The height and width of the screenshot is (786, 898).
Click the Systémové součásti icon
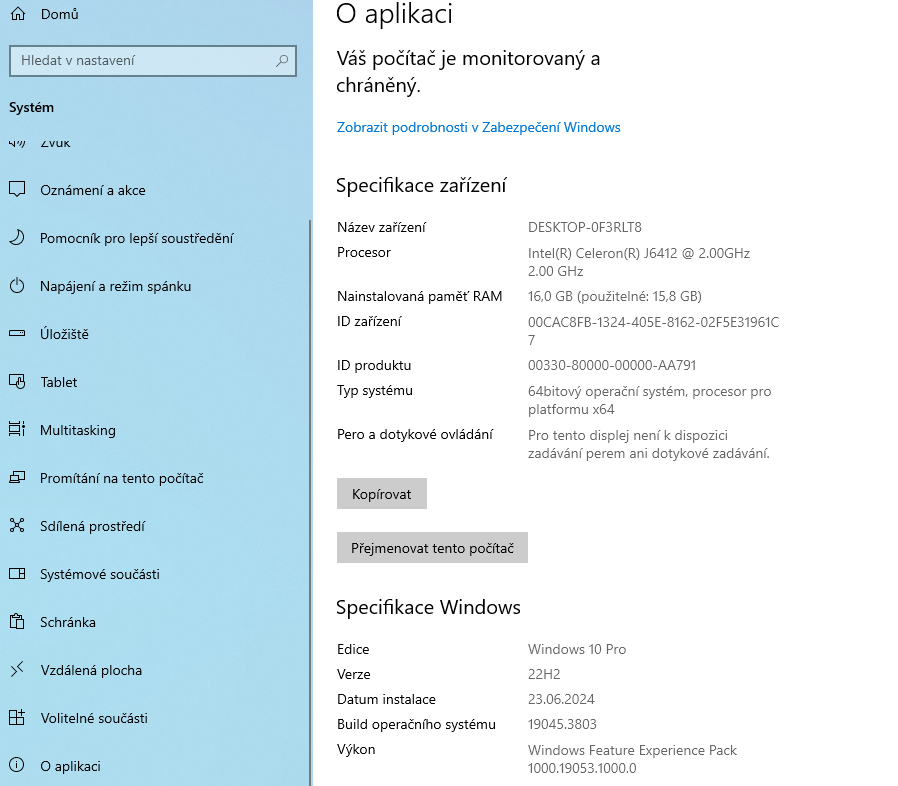[x=17, y=573]
